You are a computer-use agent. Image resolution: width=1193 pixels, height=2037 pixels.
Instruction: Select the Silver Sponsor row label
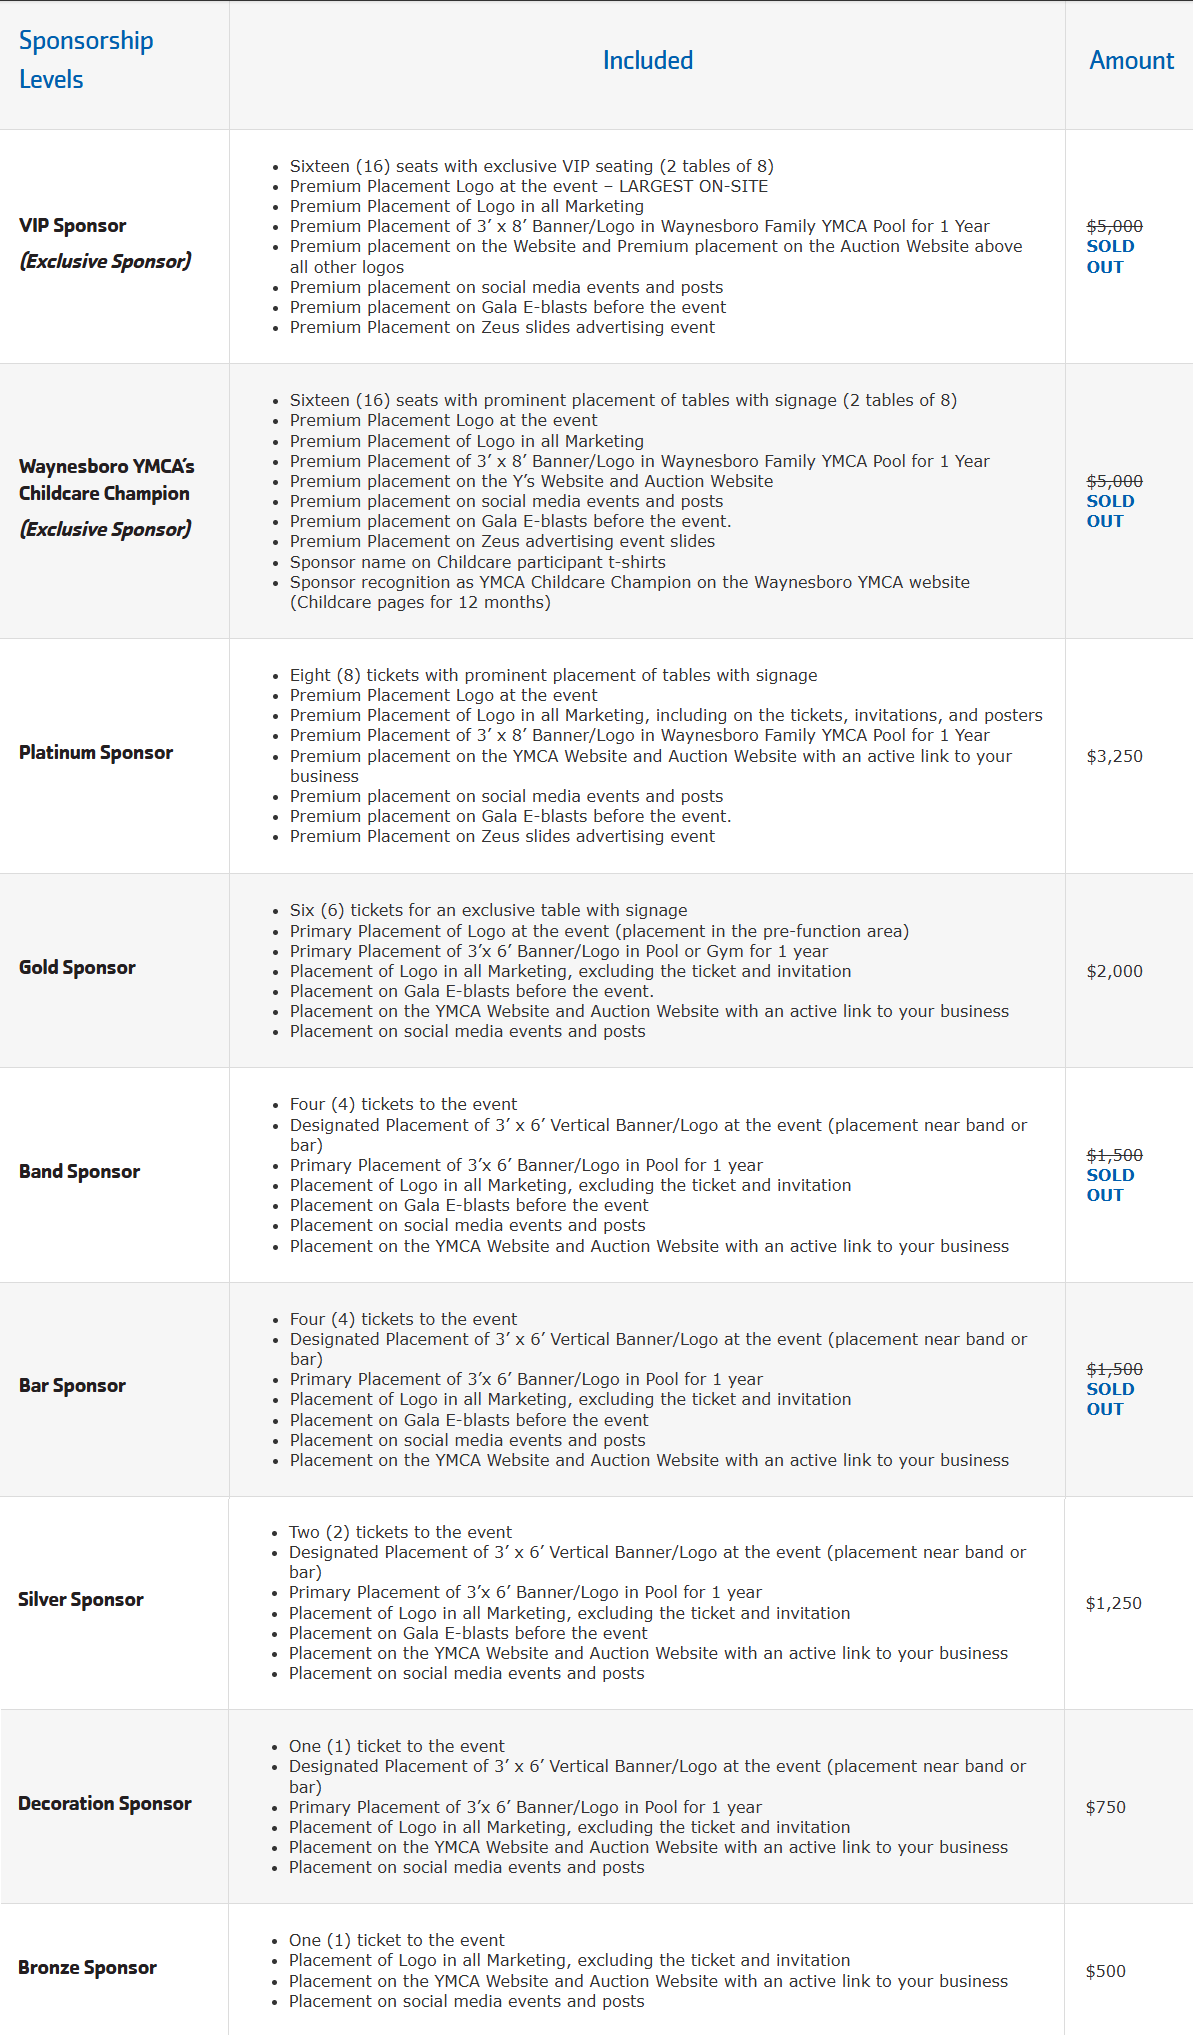click(x=81, y=1600)
